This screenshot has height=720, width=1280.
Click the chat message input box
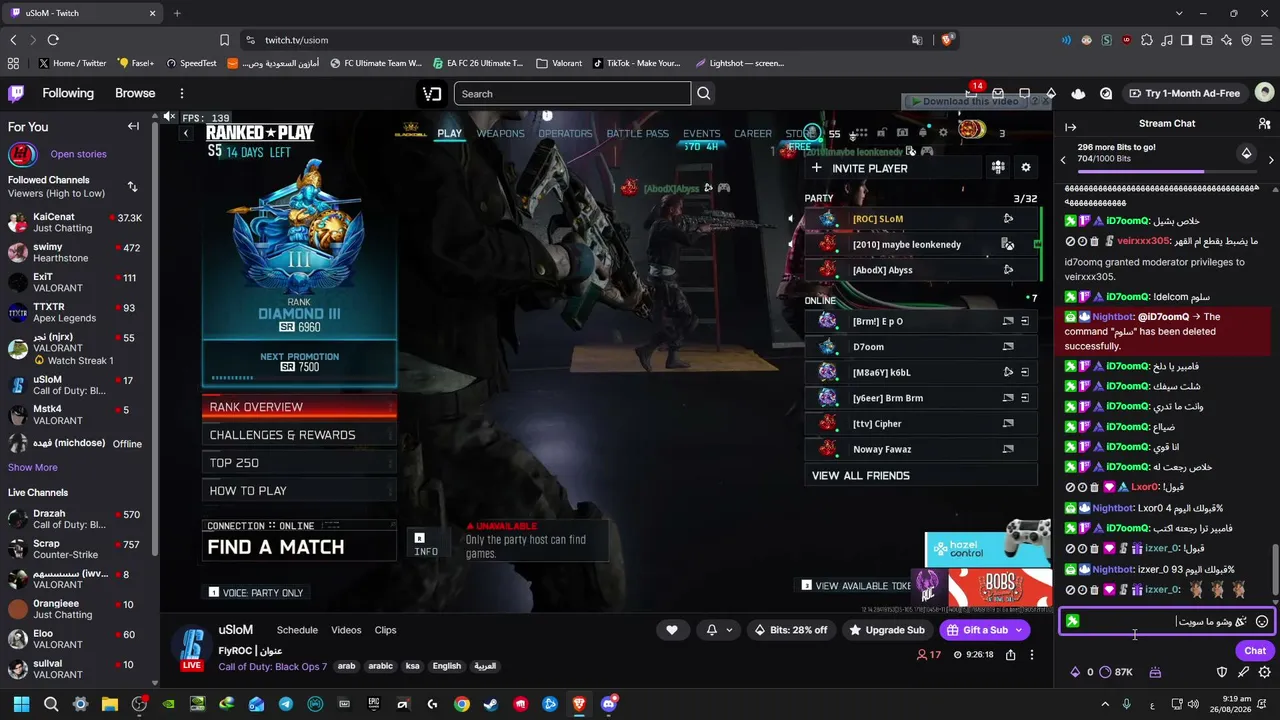(1166, 621)
